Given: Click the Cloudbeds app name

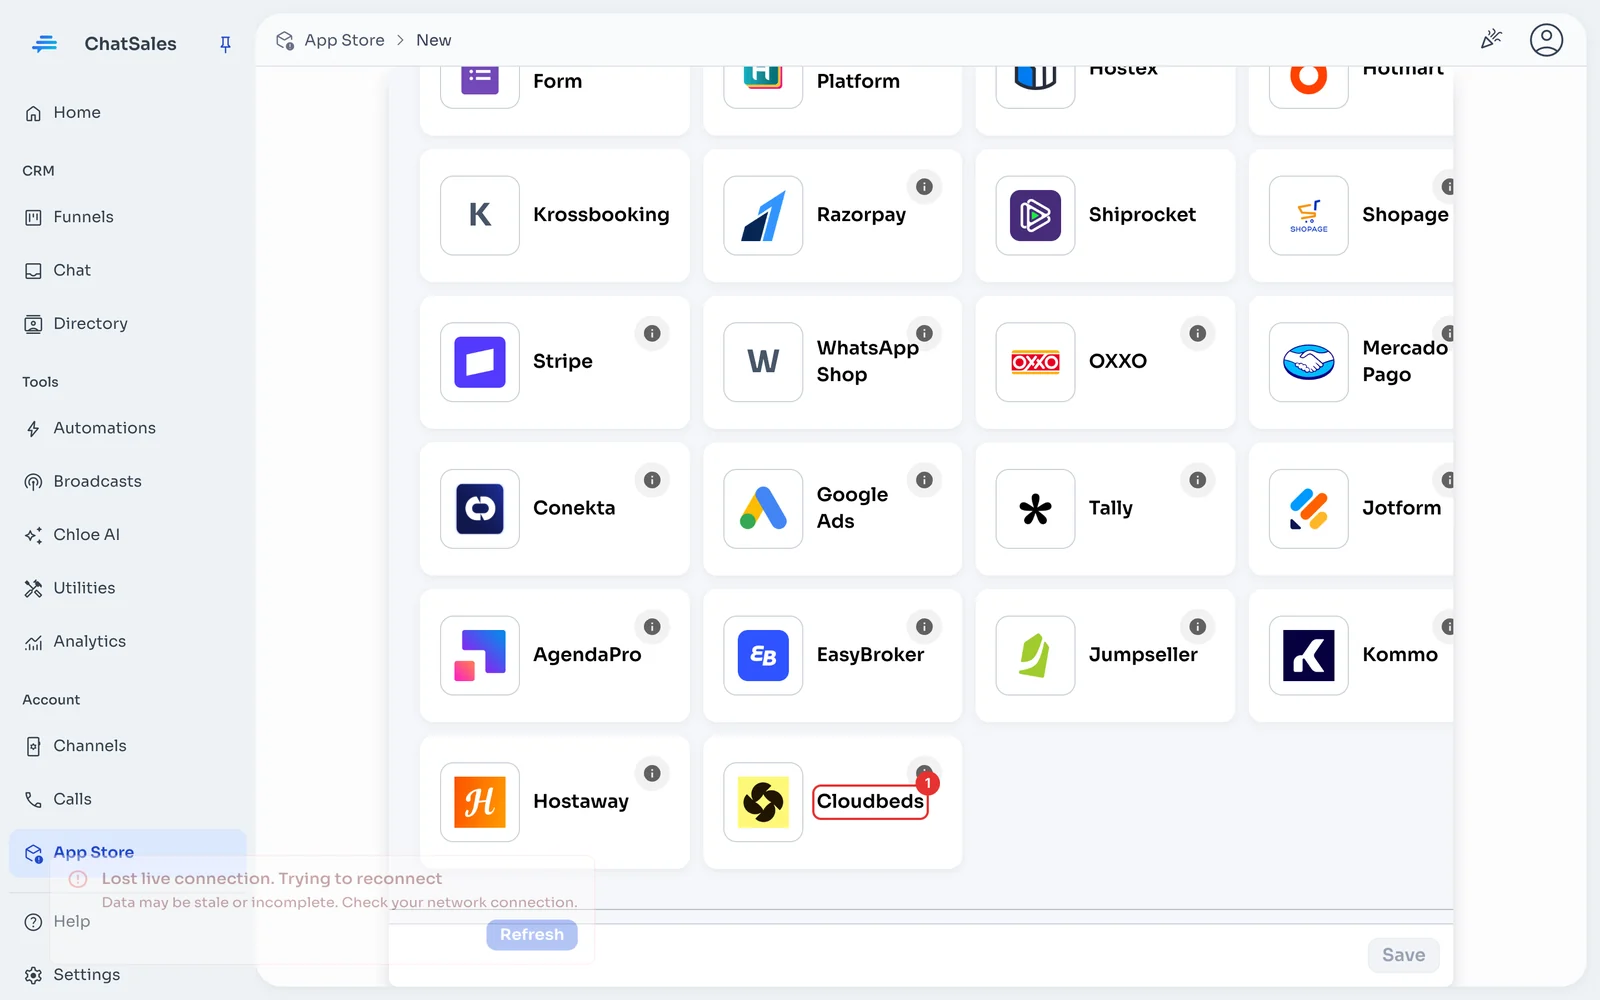Looking at the screenshot, I should click(870, 802).
